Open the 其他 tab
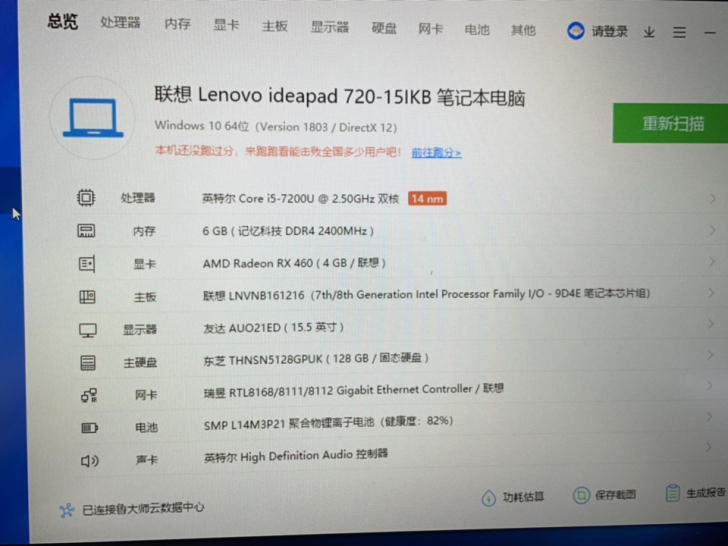728x546 pixels. click(x=523, y=30)
